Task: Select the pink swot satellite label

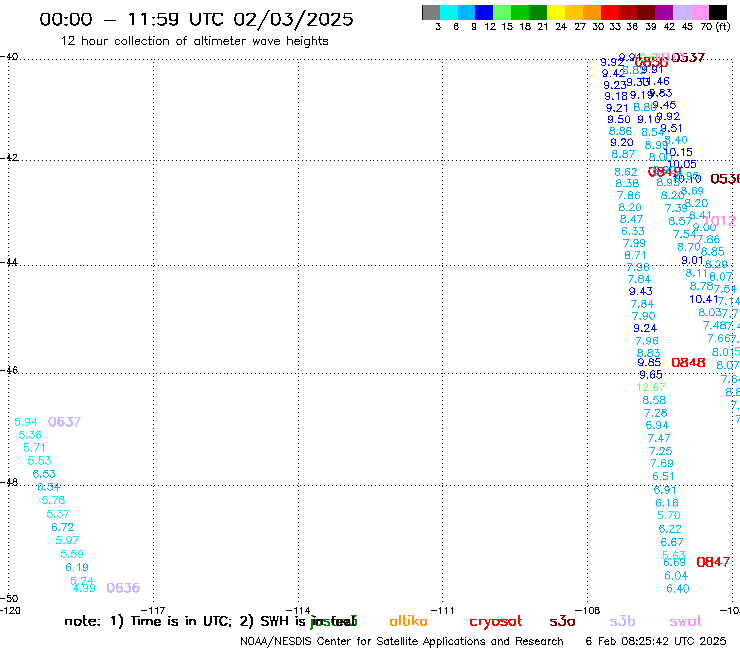Action: 686,621
